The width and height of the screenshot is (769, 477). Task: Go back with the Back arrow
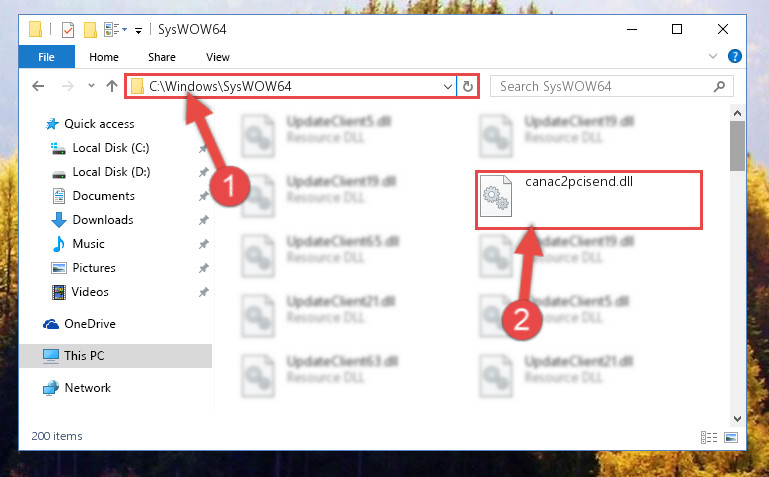[38, 87]
